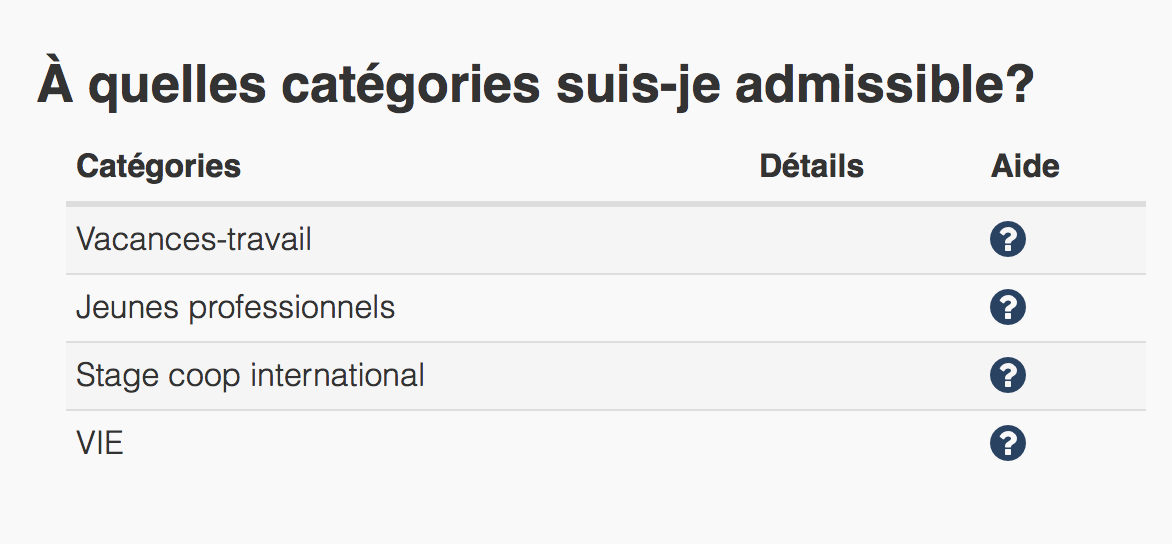The width and height of the screenshot is (1172, 544).
Task: Click the Détails cell for Vacances-travail
Action: click(811, 240)
